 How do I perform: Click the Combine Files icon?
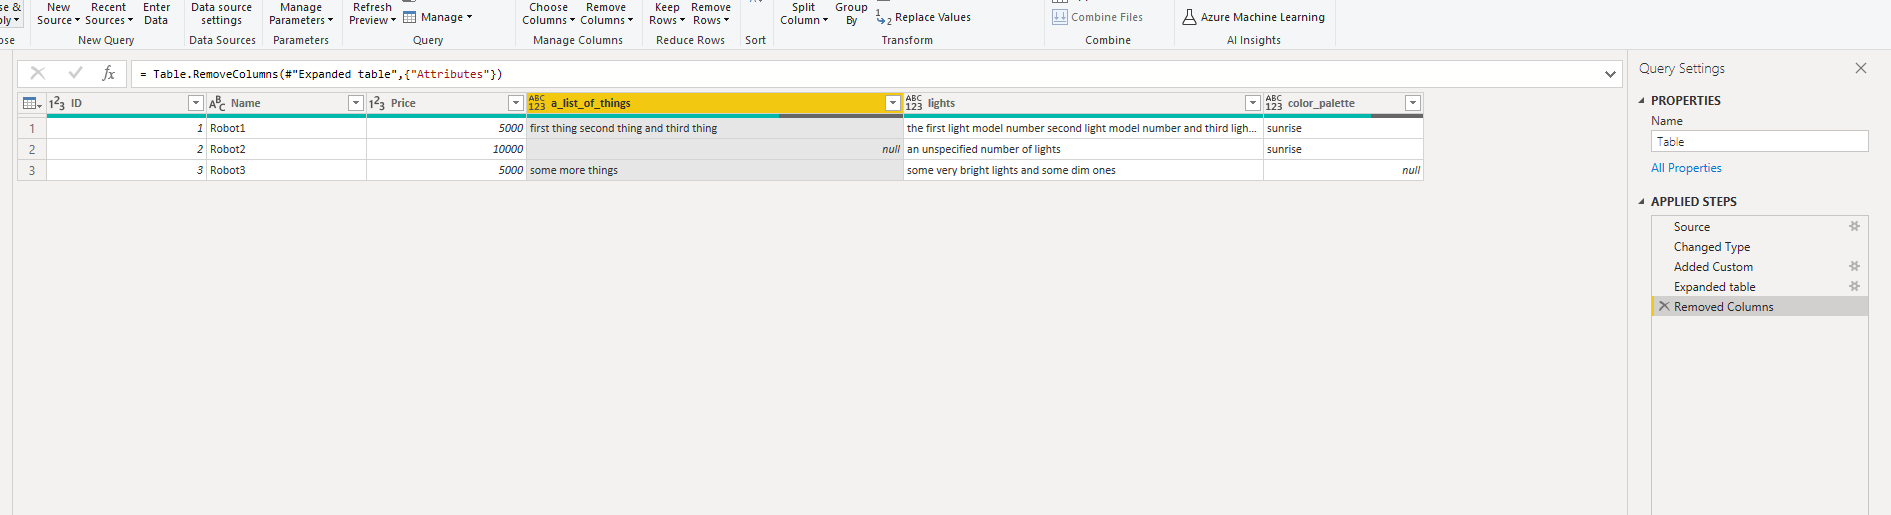tap(1060, 17)
